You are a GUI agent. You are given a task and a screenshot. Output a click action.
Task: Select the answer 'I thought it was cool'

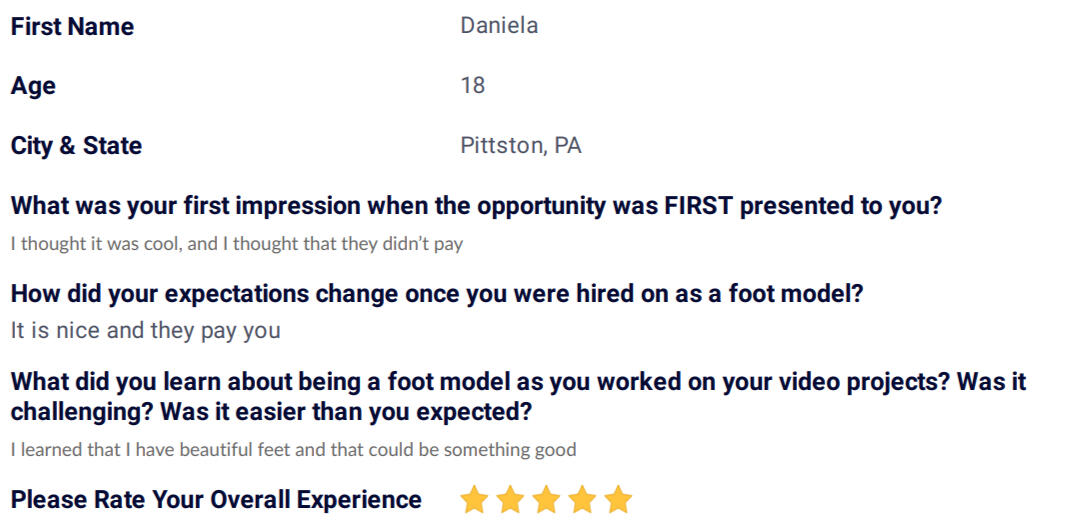click(236, 244)
